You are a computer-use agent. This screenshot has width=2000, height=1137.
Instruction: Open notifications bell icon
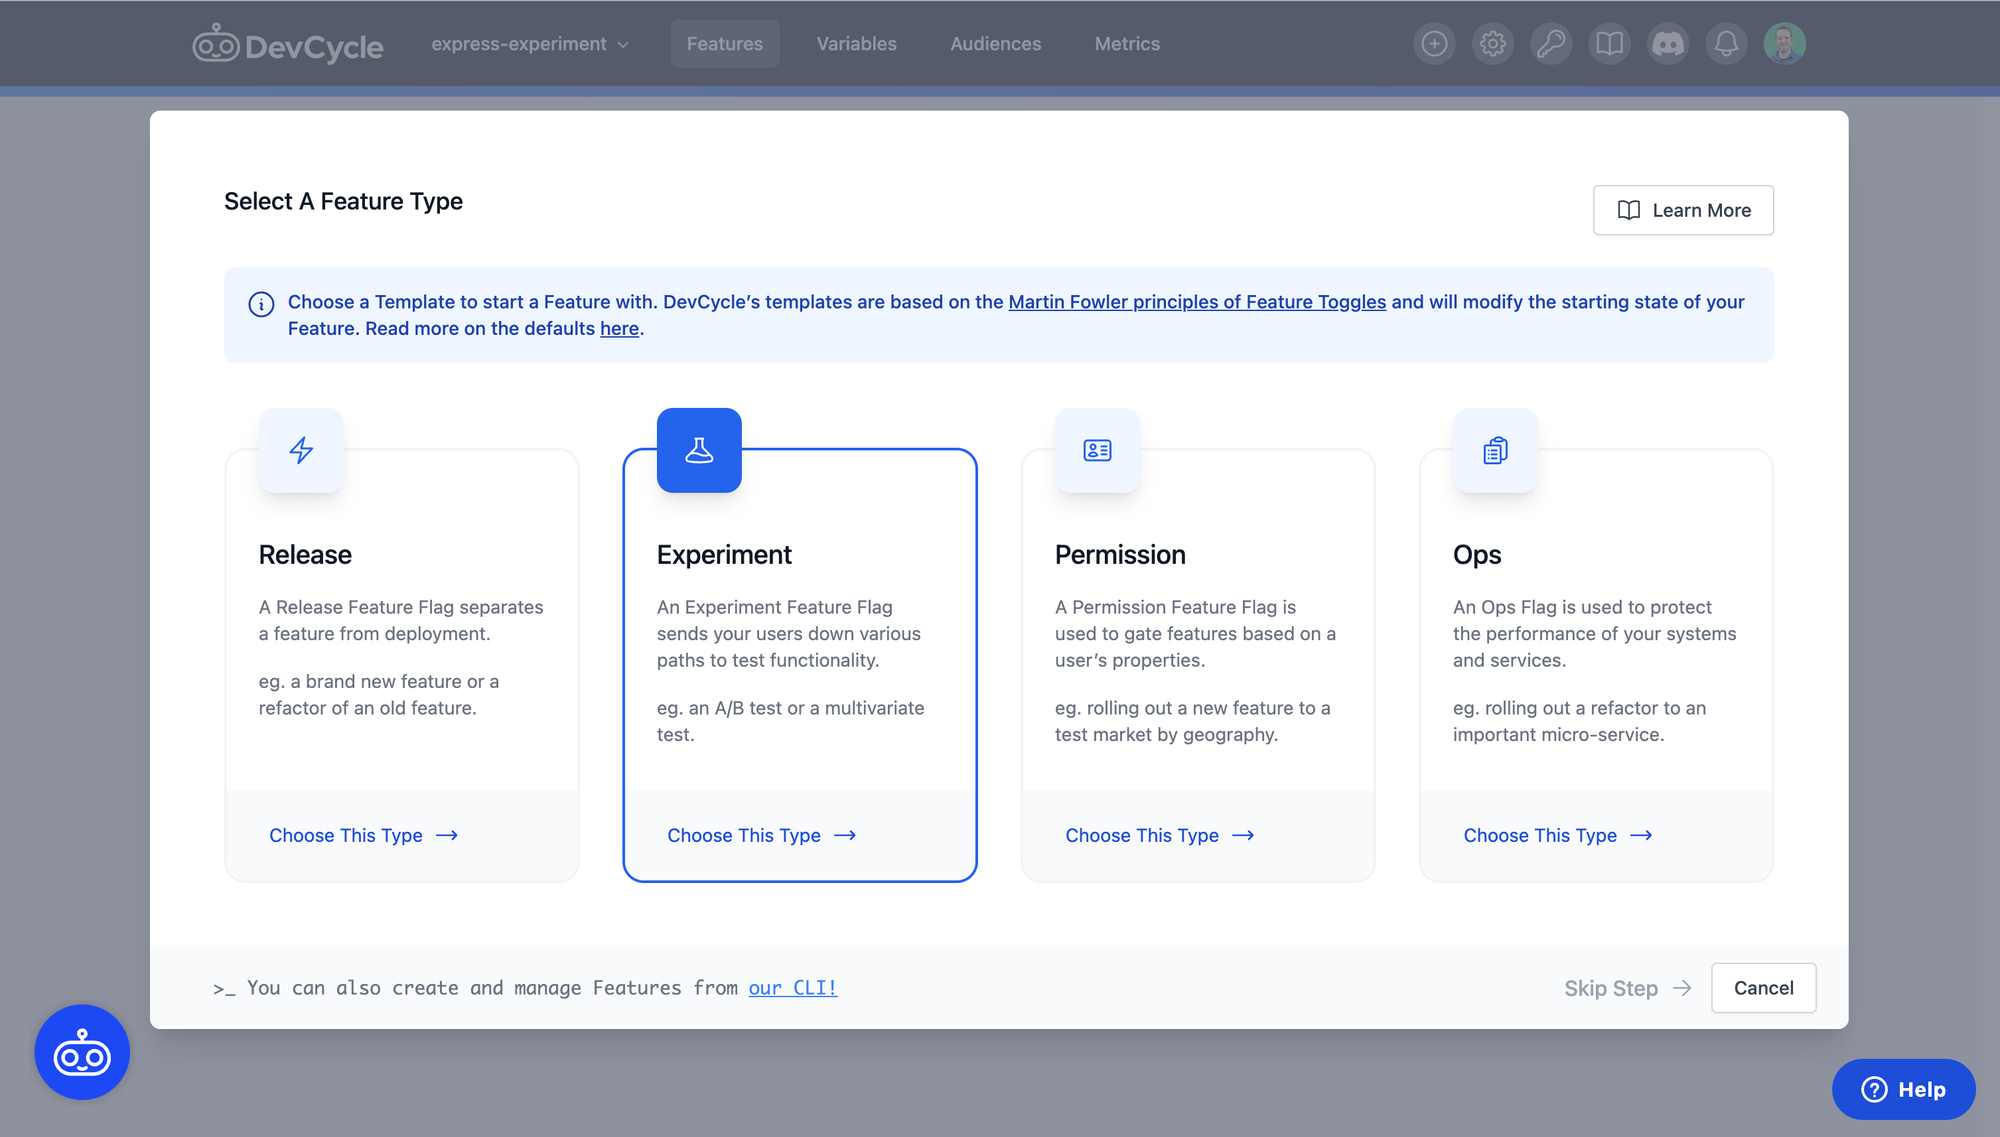pos(1726,44)
